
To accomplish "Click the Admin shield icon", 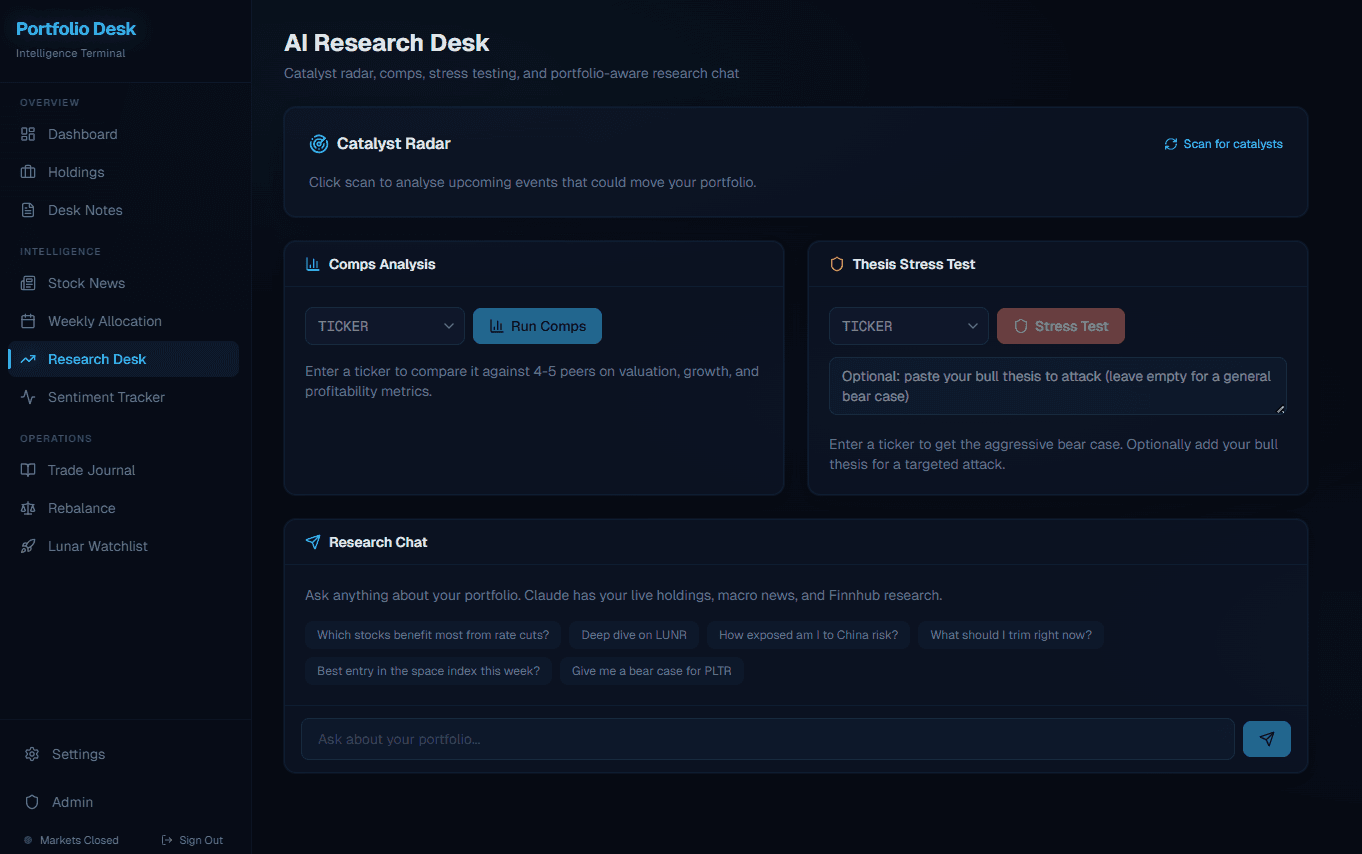I will point(32,802).
